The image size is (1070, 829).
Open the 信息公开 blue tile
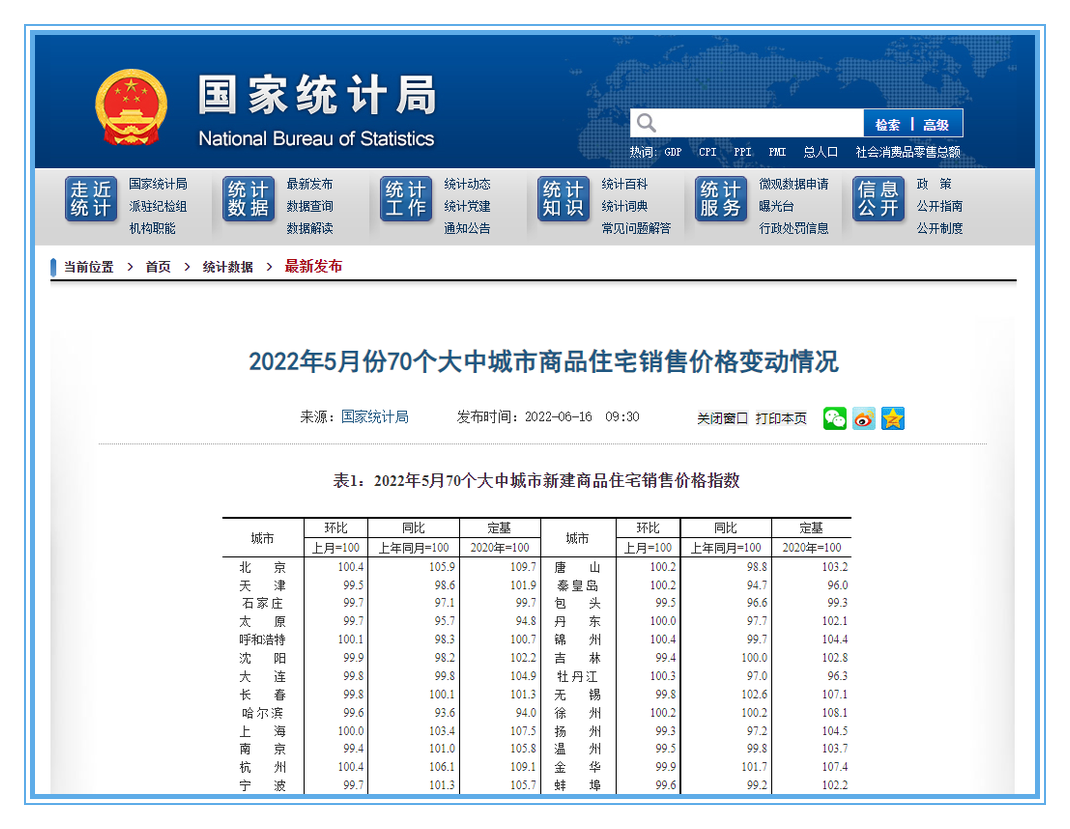click(878, 199)
